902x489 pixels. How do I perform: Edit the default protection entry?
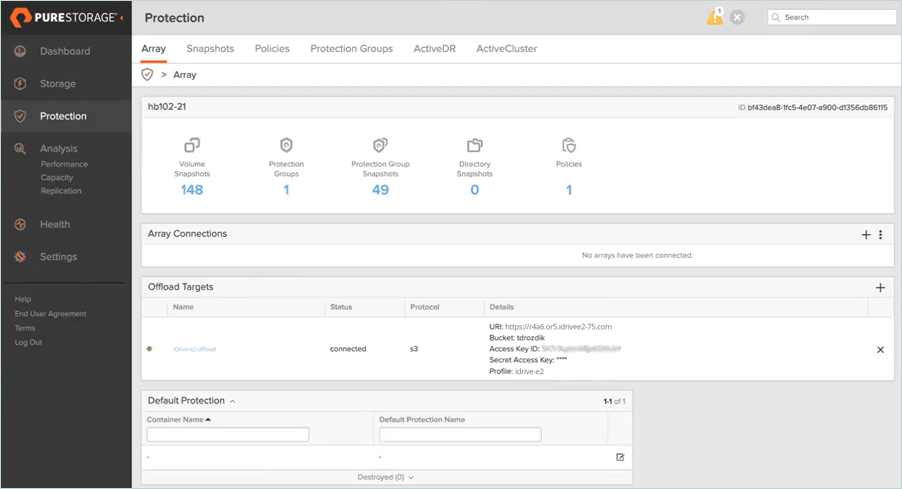tap(620, 457)
